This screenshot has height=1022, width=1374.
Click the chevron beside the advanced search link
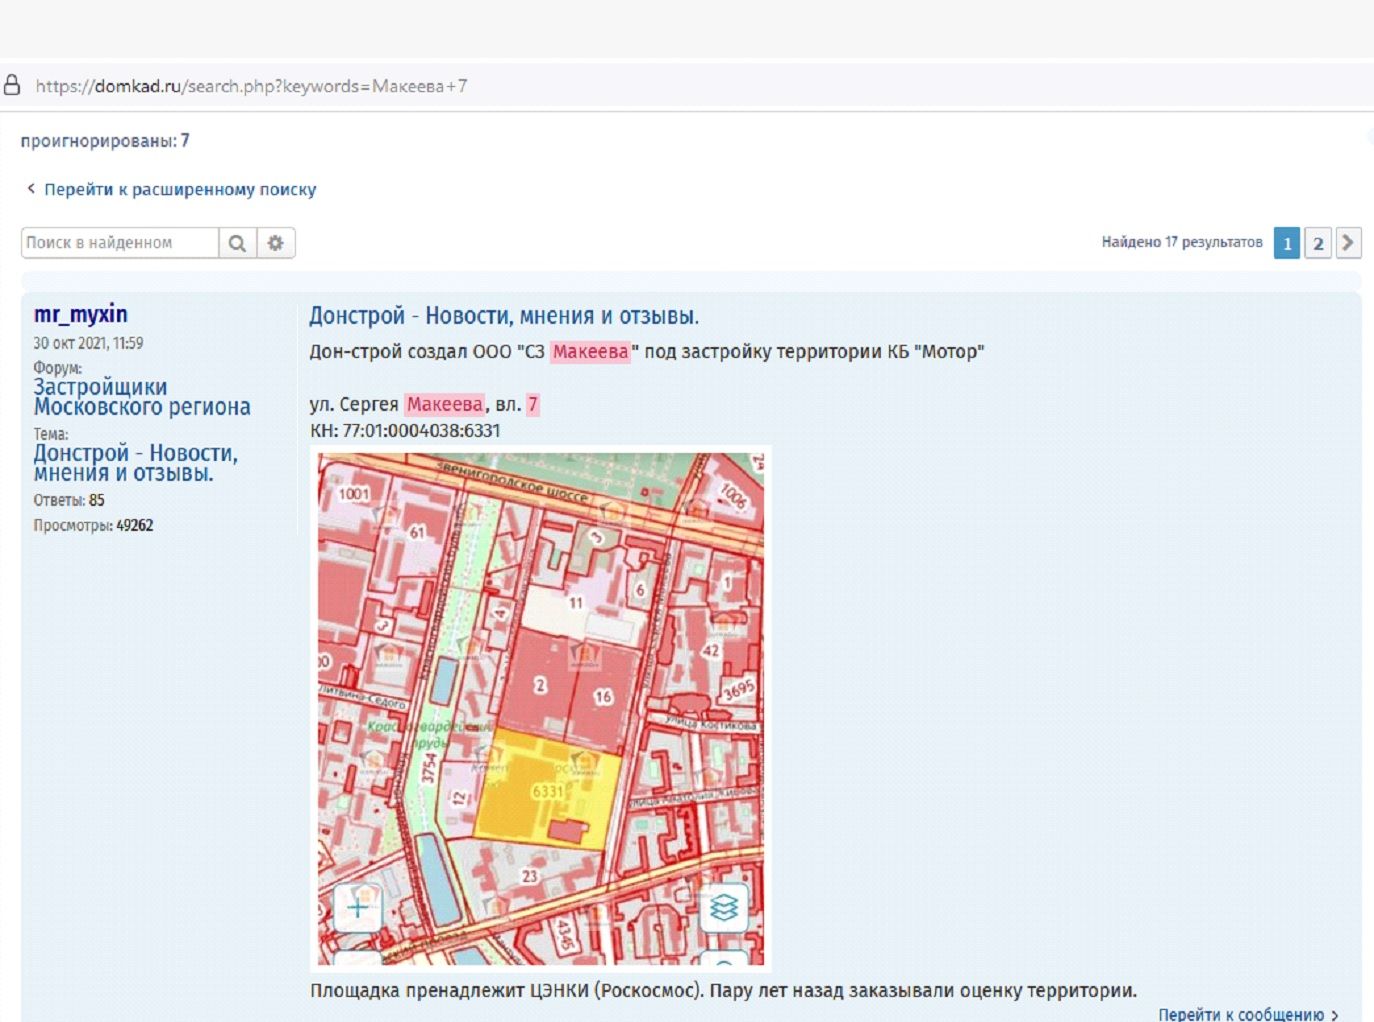click(x=31, y=188)
